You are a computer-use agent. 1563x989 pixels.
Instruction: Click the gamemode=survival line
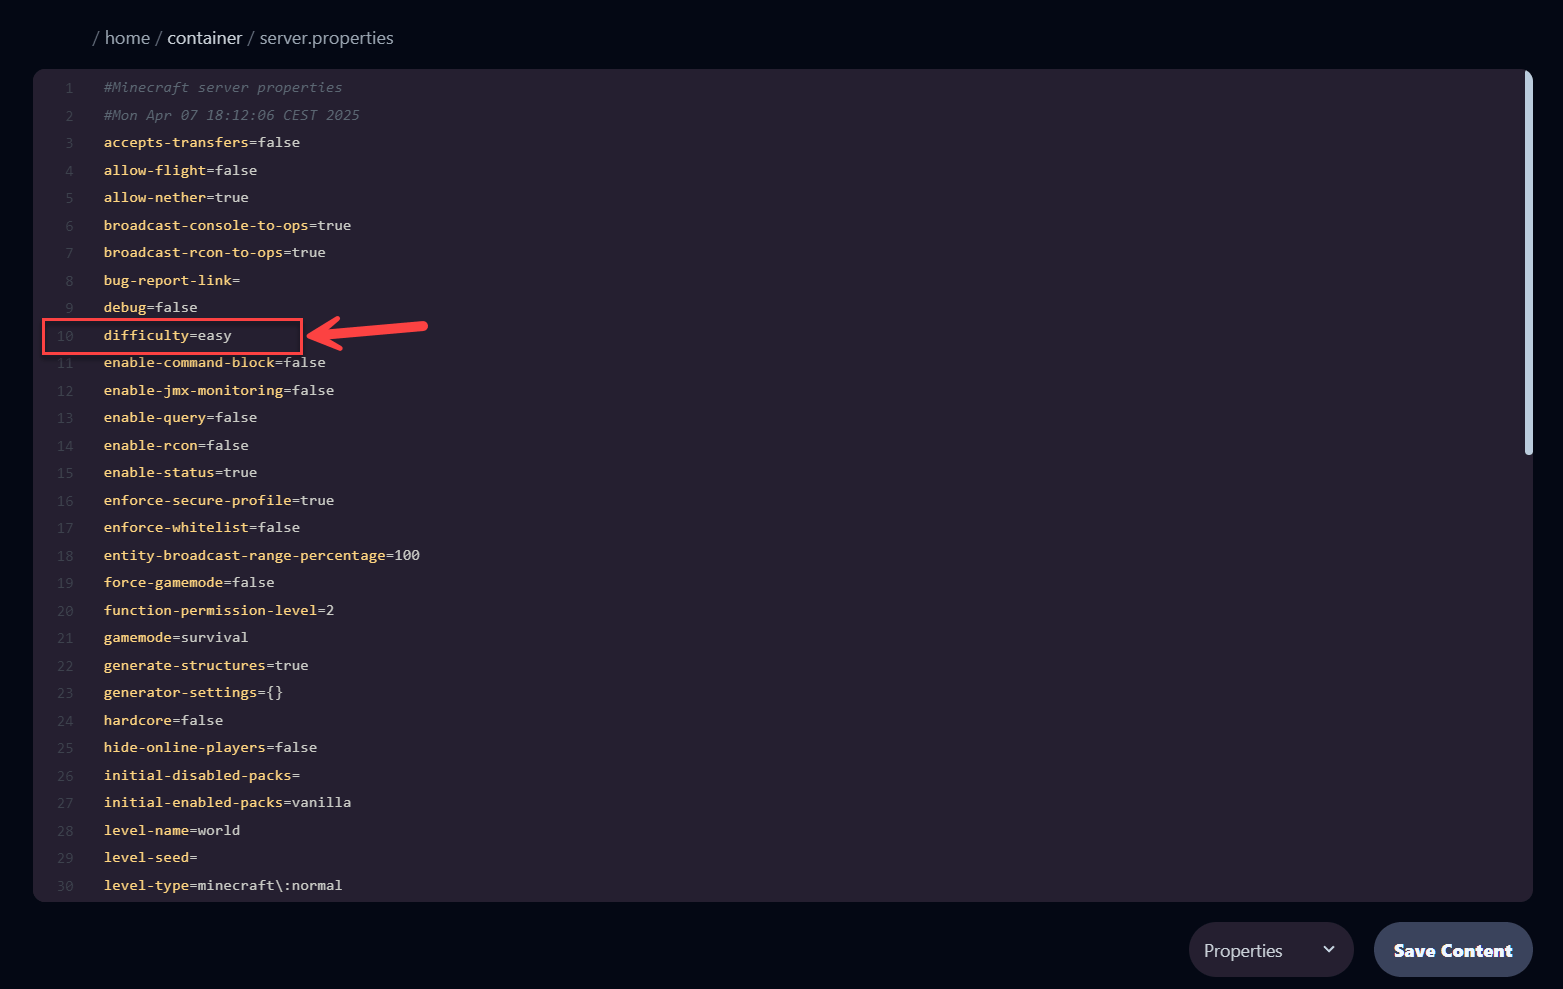(x=176, y=638)
